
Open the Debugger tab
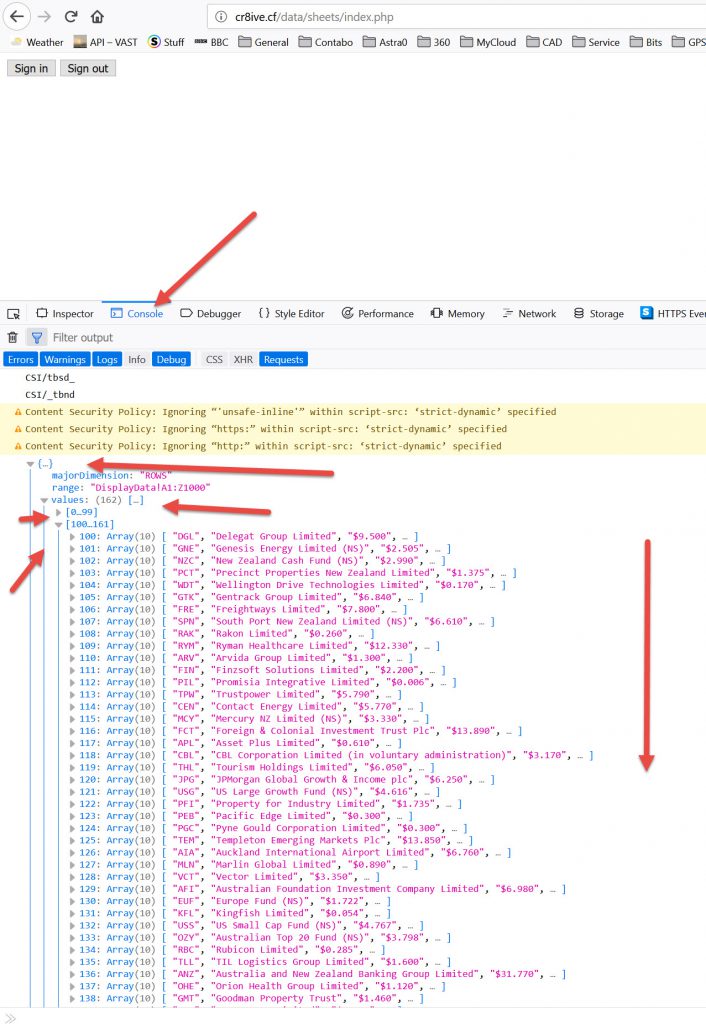tap(211, 313)
